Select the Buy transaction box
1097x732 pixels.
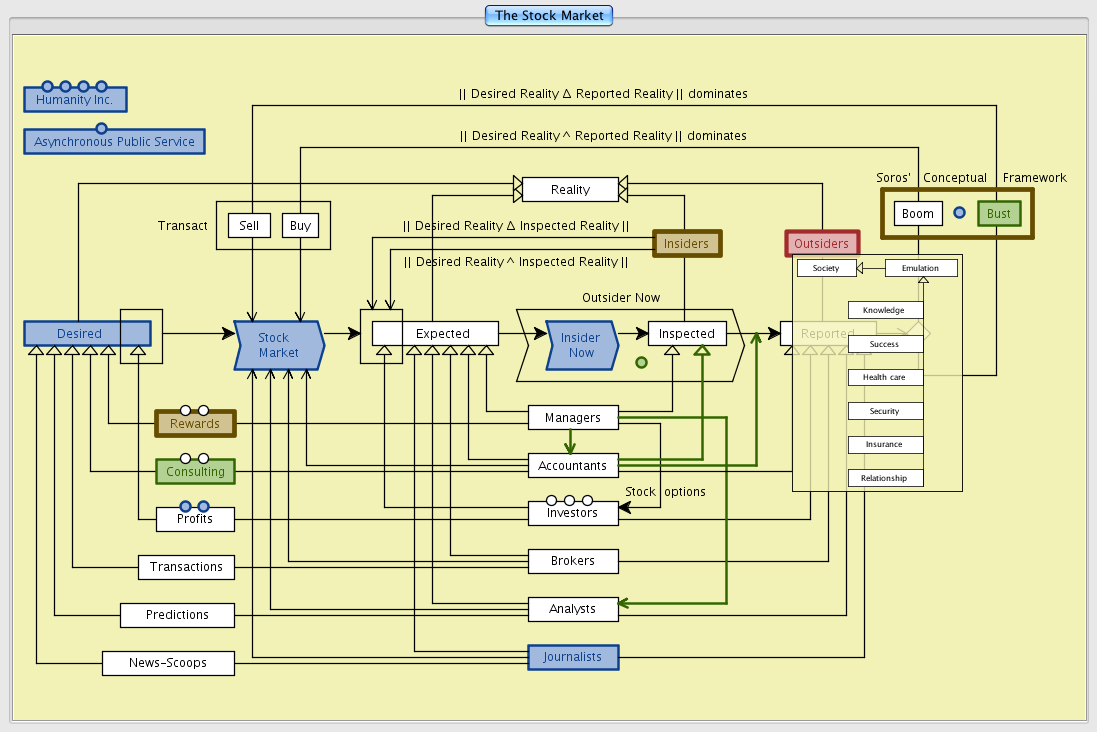[x=300, y=226]
